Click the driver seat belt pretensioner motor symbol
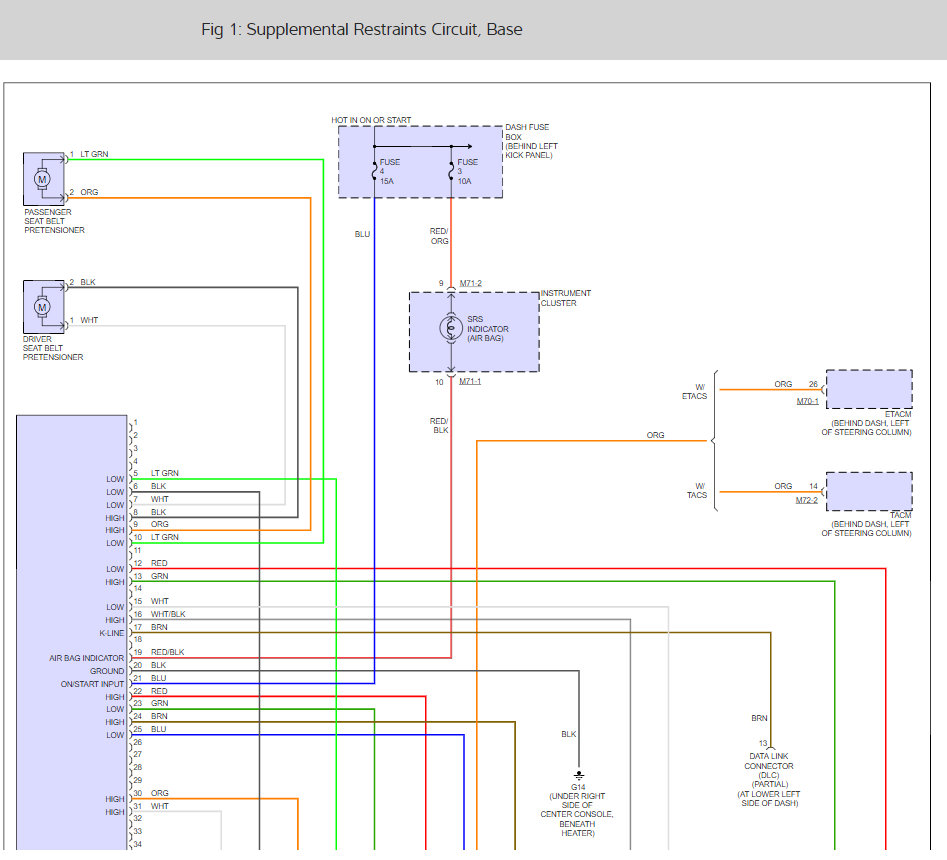 (42, 307)
